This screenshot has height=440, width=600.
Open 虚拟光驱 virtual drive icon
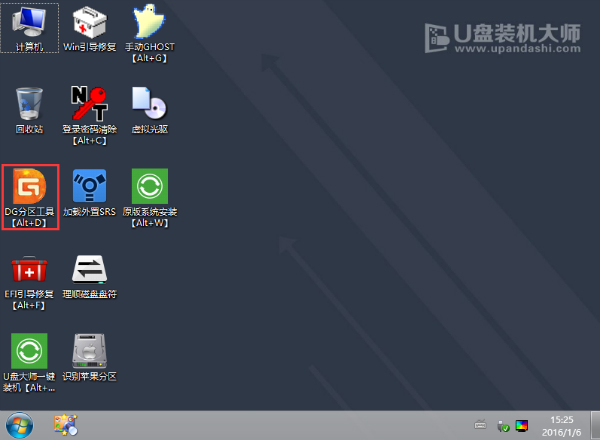click(150, 111)
